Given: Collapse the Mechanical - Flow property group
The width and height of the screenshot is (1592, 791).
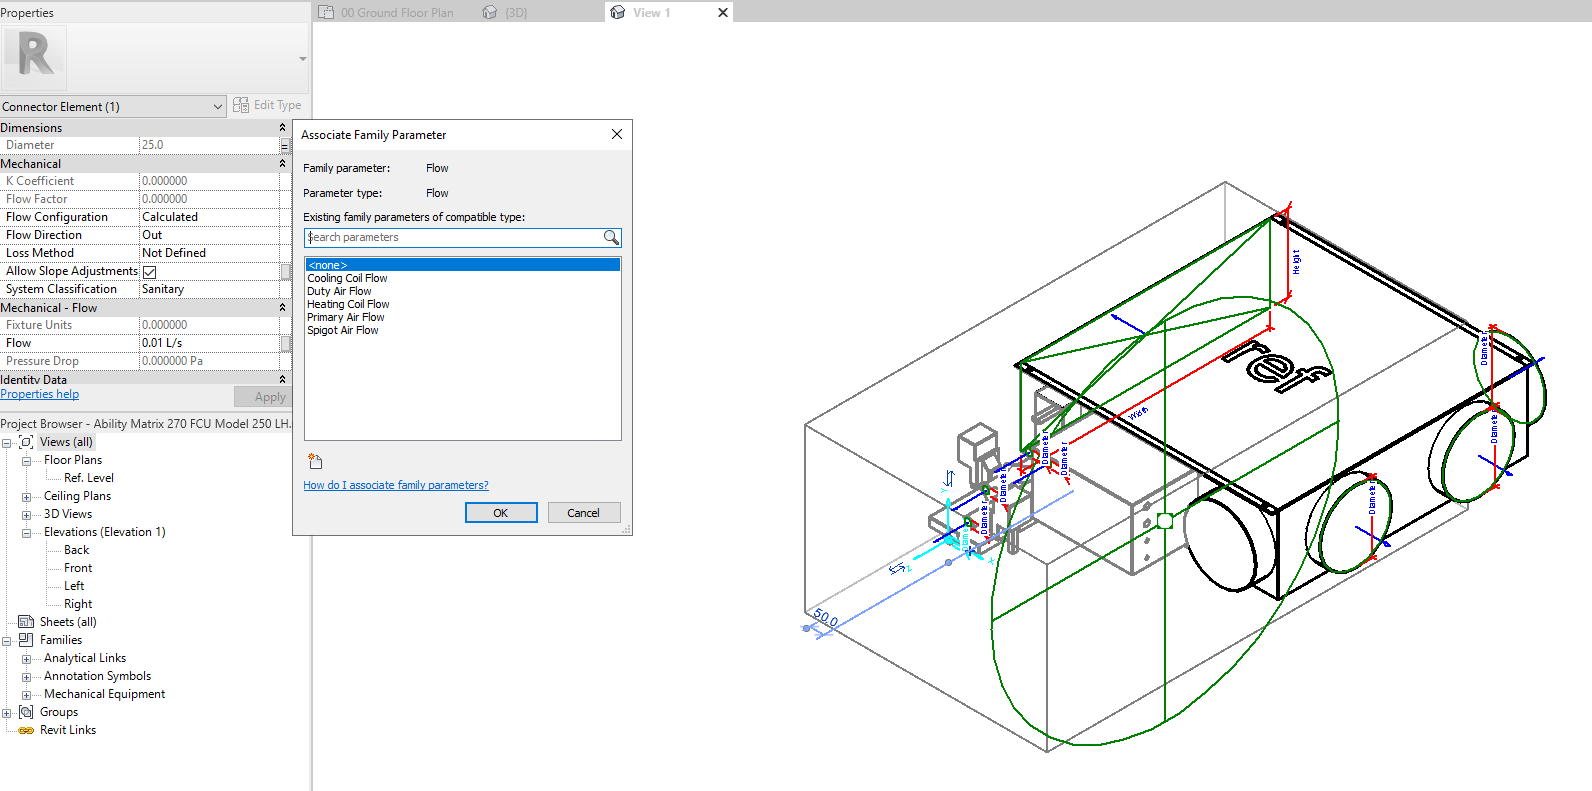Looking at the screenshot, I should tap(282, 308).
